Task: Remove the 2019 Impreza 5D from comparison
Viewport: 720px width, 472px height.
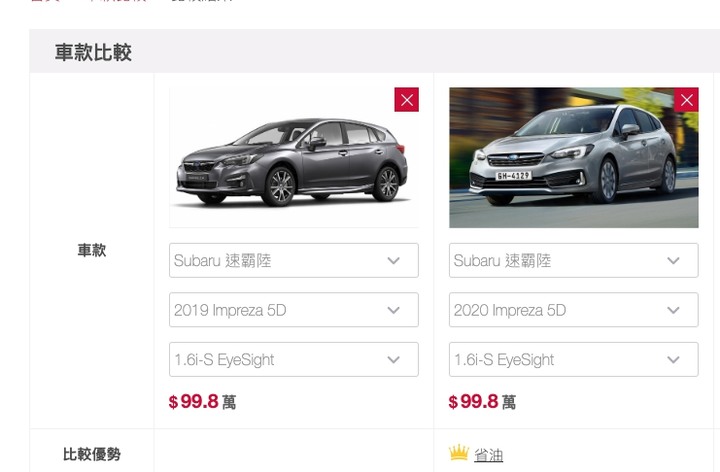Action: point(406,100)
